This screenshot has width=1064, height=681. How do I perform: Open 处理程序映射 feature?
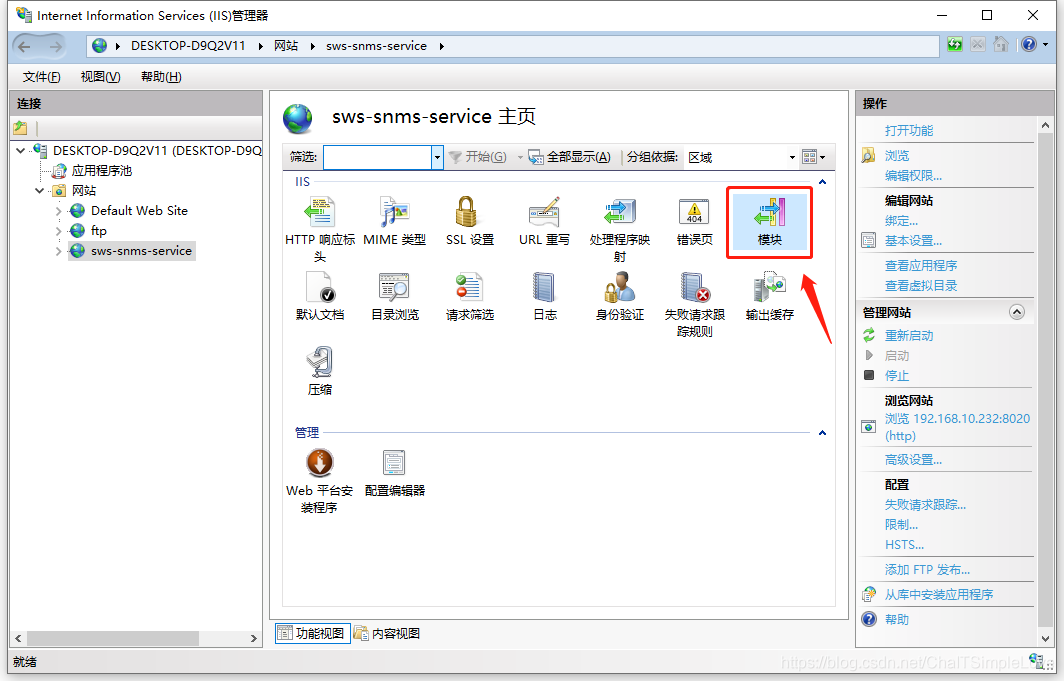[x=620, y=229]
